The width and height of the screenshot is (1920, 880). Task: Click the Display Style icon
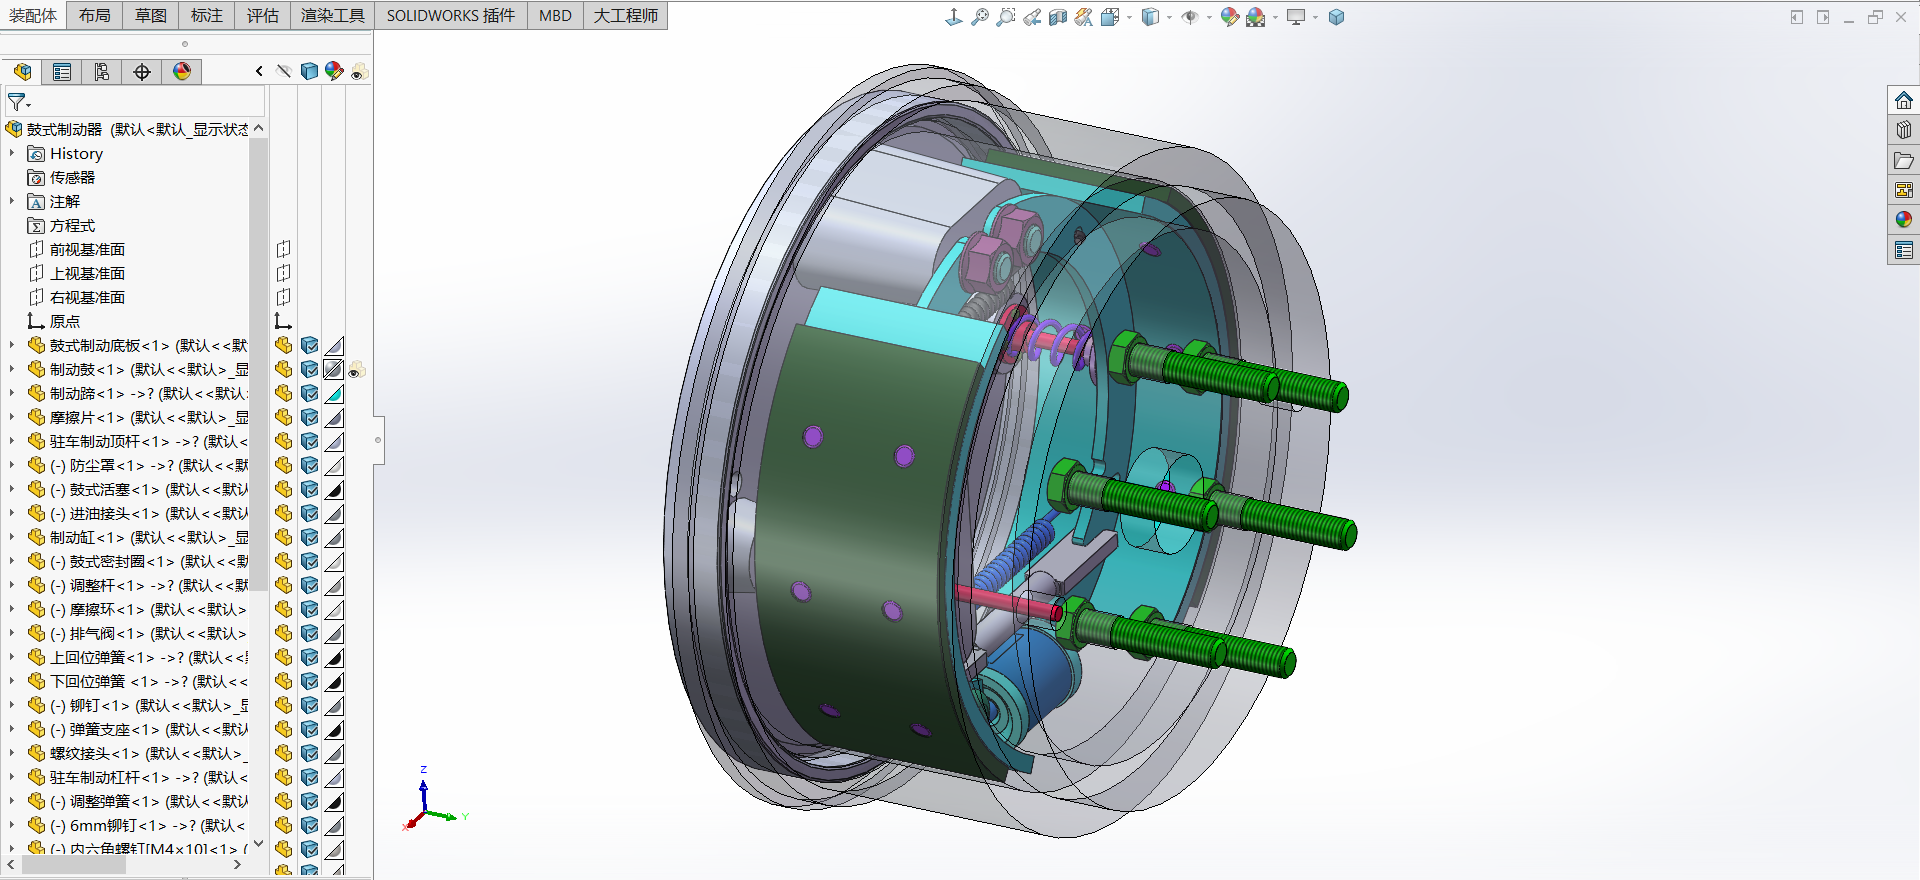click(1150, 17)
